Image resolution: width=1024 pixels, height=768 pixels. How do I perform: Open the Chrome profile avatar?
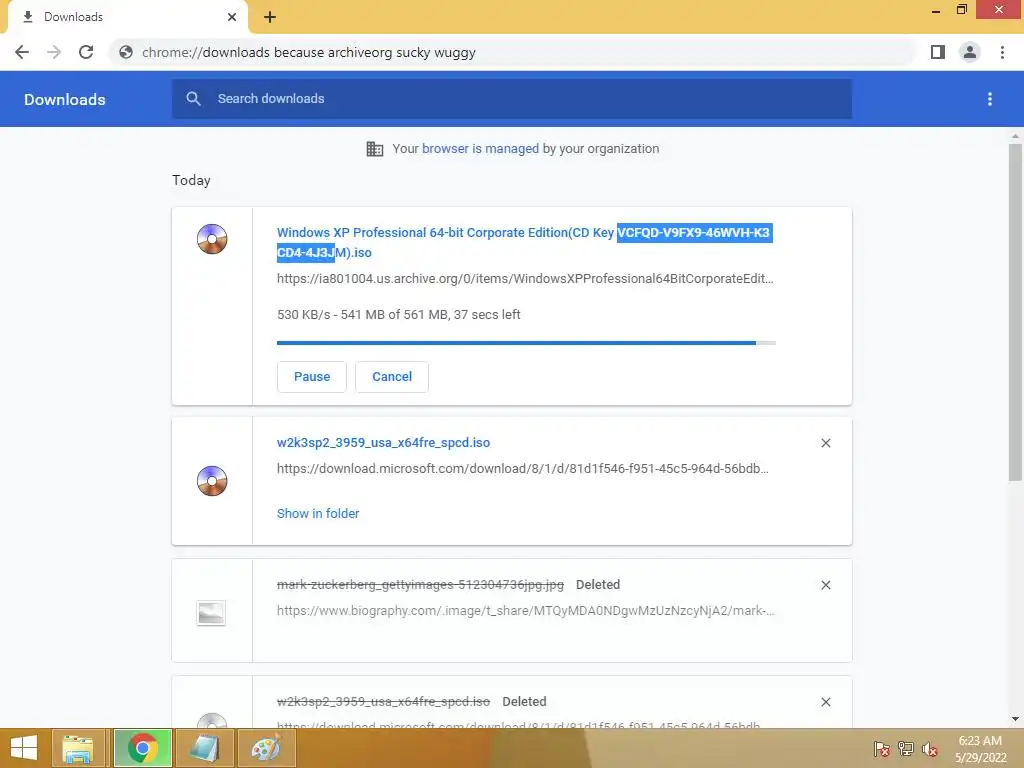click(x=970, y=52)
